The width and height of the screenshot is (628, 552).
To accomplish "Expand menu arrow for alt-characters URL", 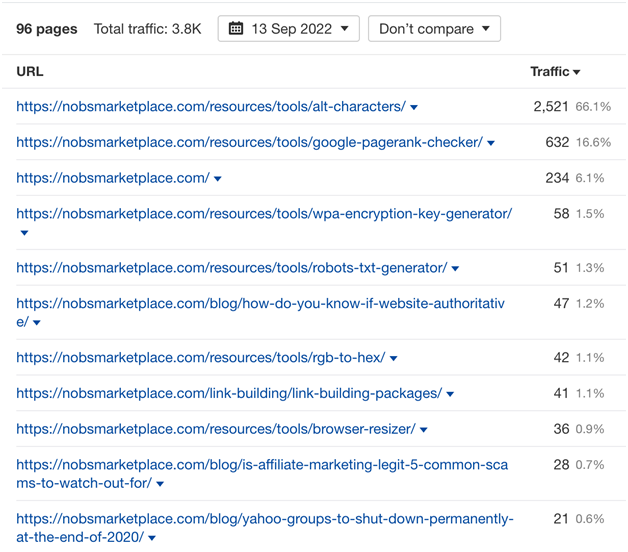I will (414, 108).
